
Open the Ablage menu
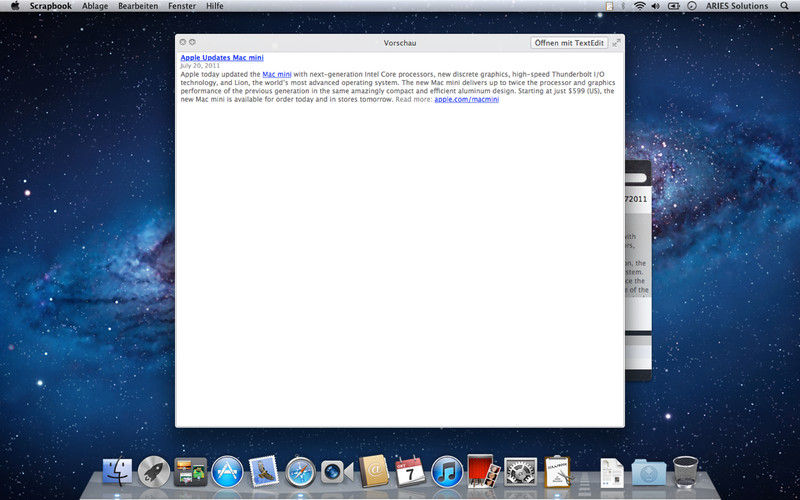click(x=95, y=6)
